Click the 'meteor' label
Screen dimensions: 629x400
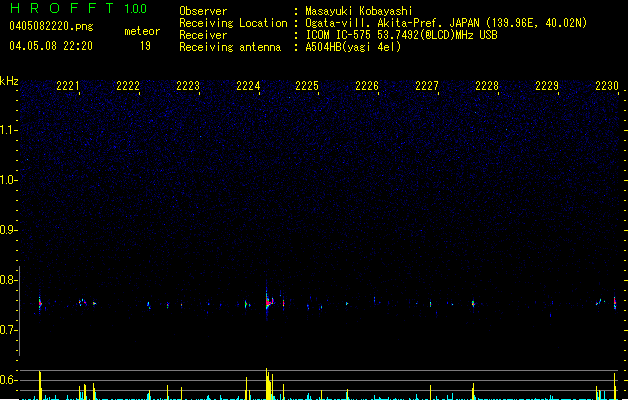point(142,31)
